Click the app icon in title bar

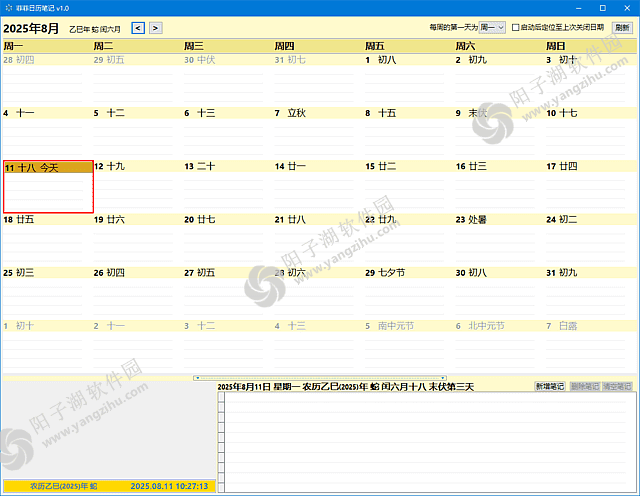click(x=9, y=8)
